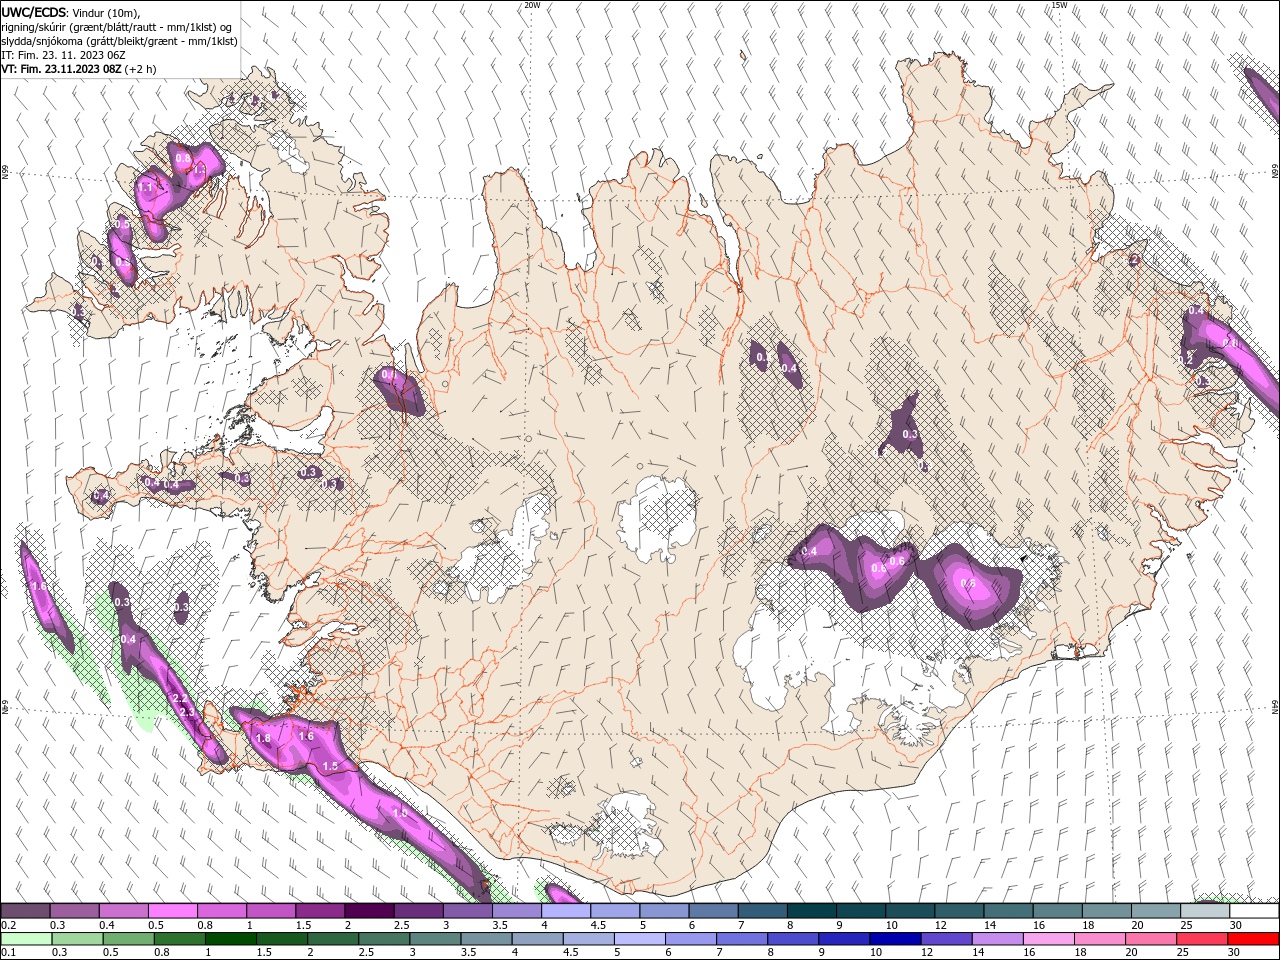Select the 'VT: Fim. 23.11.2023 08Z (+2 h)' line
Screen dimensions: 1280x960
[x=78, y=69]
